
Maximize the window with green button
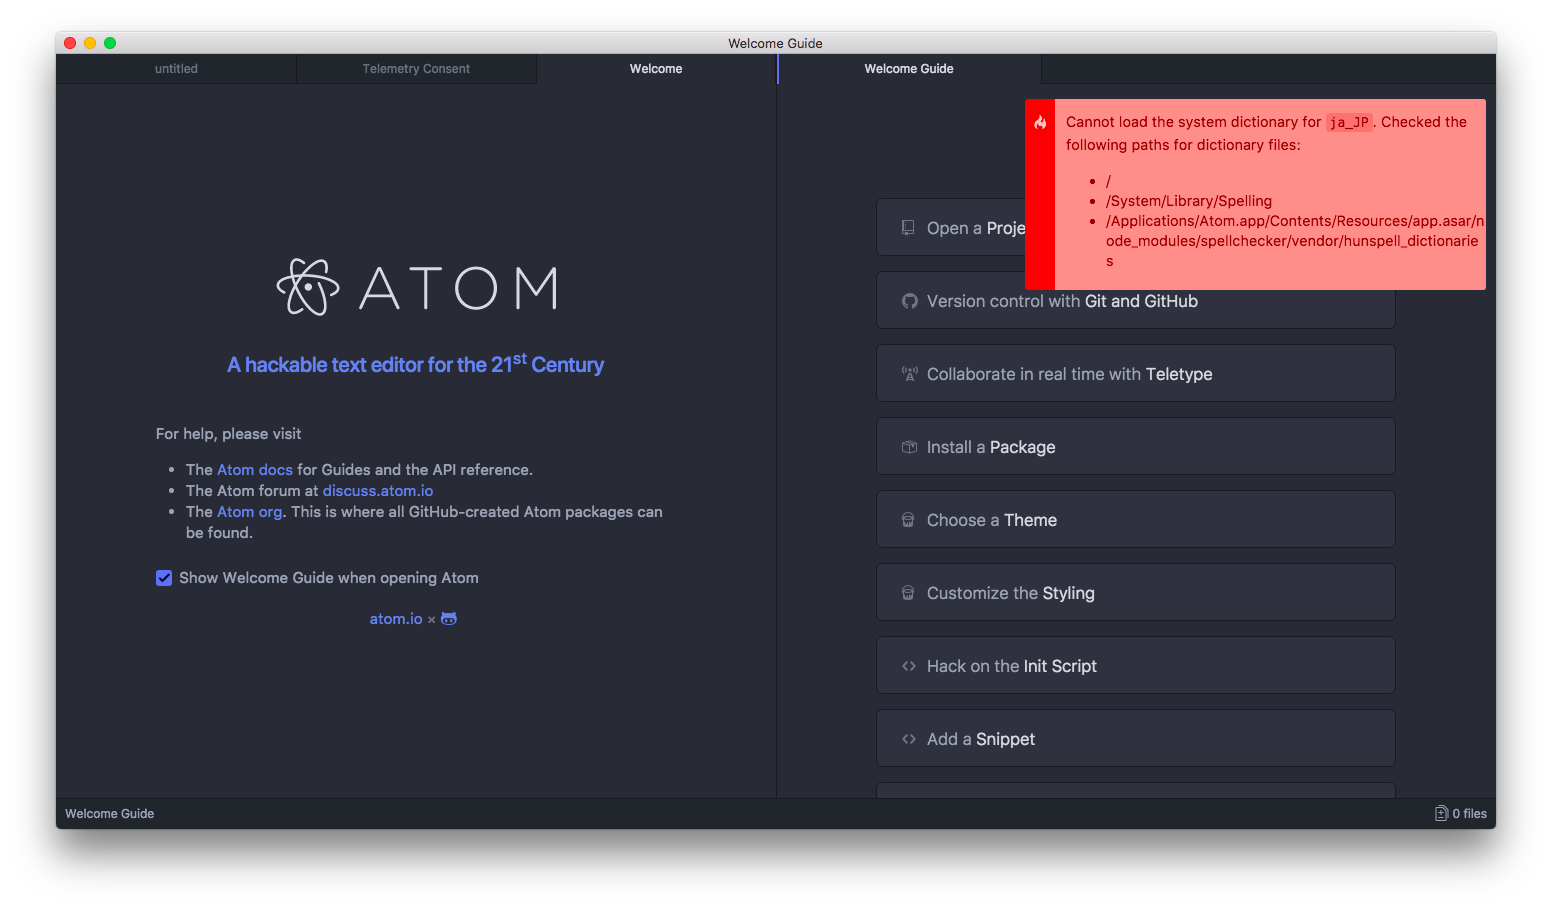pos(110,43)
